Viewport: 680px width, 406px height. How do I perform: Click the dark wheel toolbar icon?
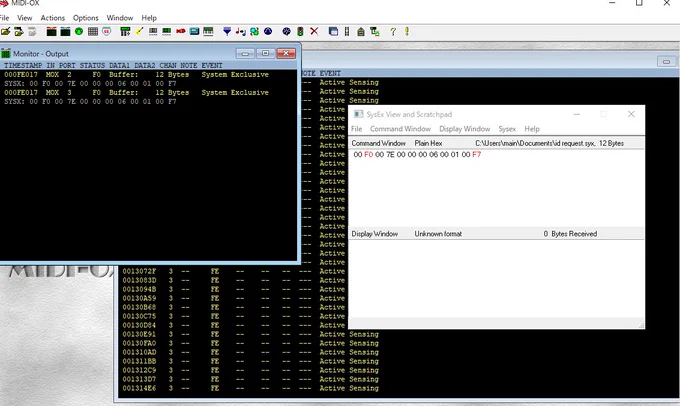286,31
